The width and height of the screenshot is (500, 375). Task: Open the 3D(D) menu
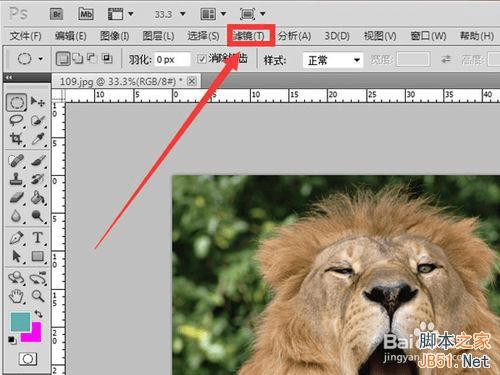(x=337, y=36)
